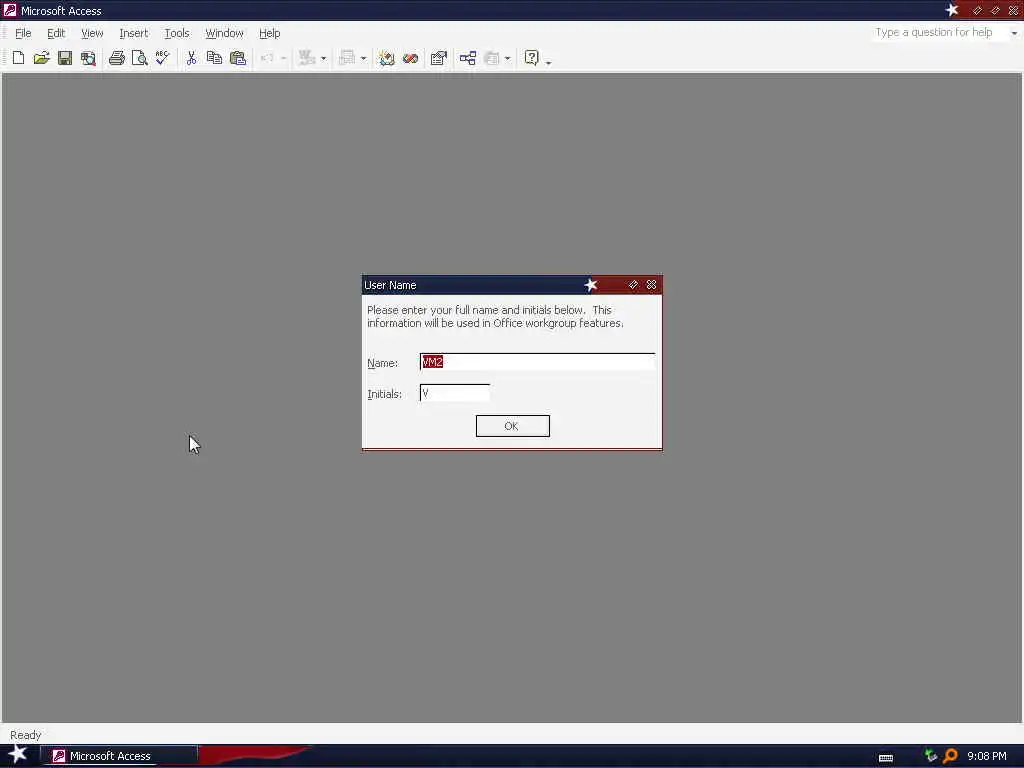Expand the Analyze dropdown arrow
The image size is (1024, 768).
pyautogui.click(x=364, y=59)
